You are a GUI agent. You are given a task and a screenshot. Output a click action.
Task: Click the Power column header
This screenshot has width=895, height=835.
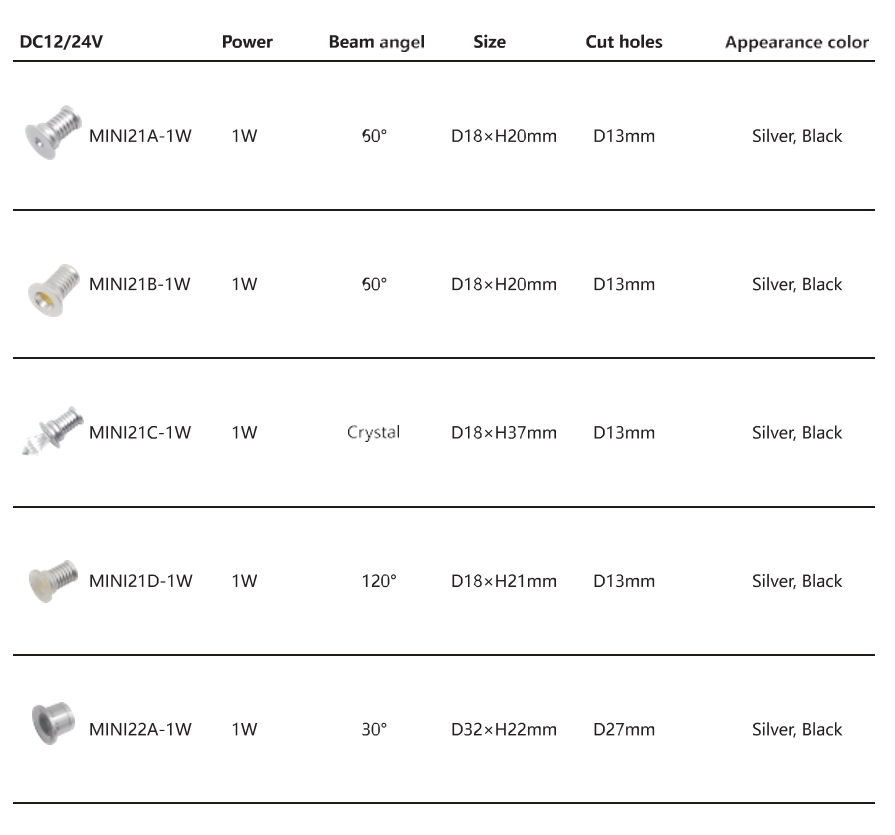point(247,42)
